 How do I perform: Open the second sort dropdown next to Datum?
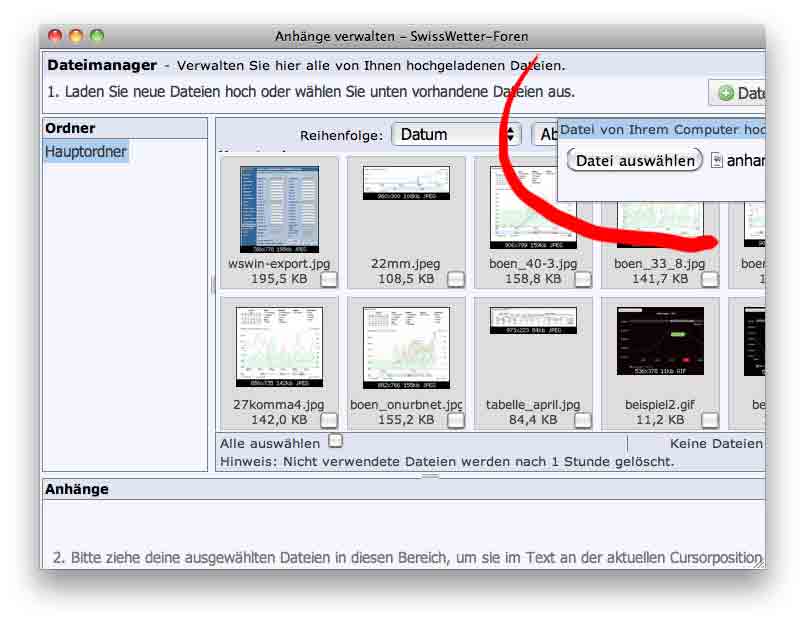tap(545, 134)
